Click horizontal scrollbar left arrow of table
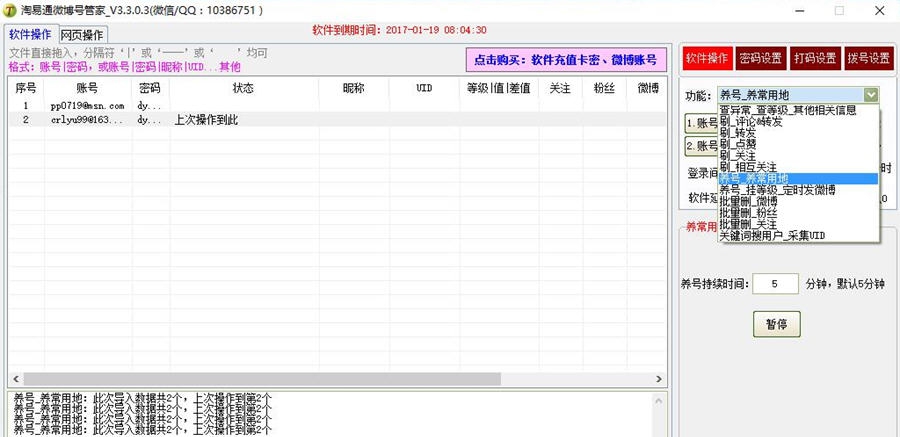Image resolution: width=900 pixels, height=437 pixels. (x=15, y=379)
